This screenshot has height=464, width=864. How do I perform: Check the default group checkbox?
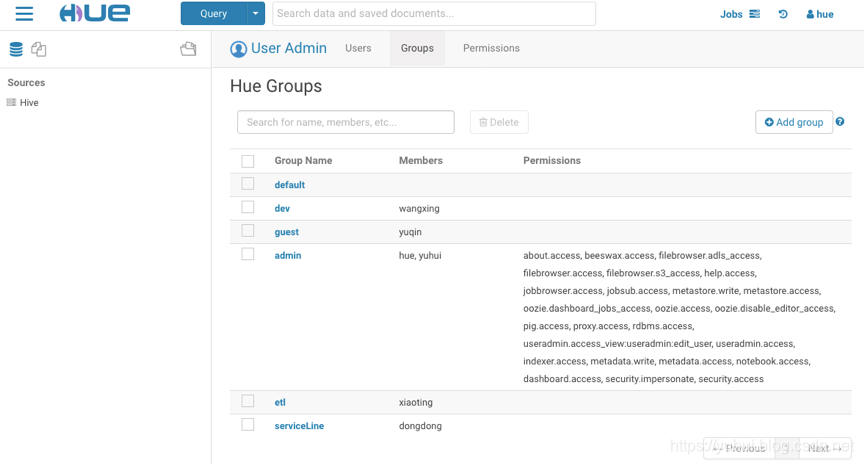pyautogui.click(x=248, y=184)
